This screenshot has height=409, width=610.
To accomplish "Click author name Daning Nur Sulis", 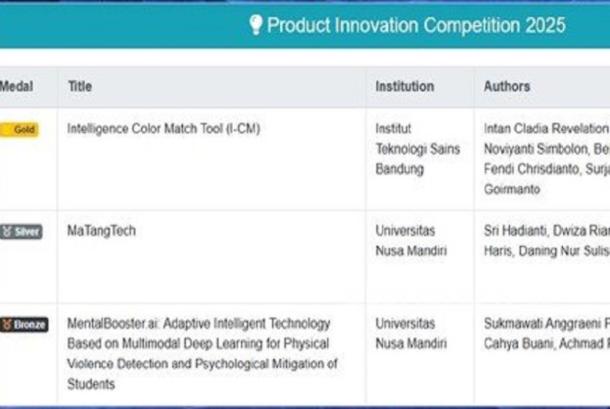I will coord(563,250).
